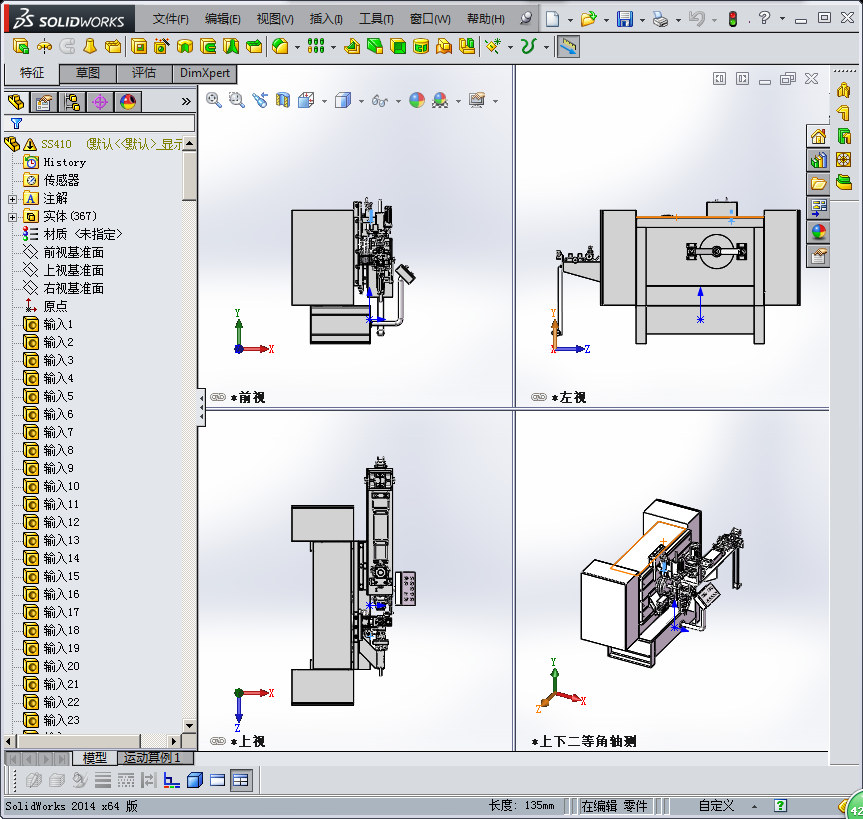Toggle the front view link icon beside 前视
This screenshot has width=863, height=819.
[218, 397]
